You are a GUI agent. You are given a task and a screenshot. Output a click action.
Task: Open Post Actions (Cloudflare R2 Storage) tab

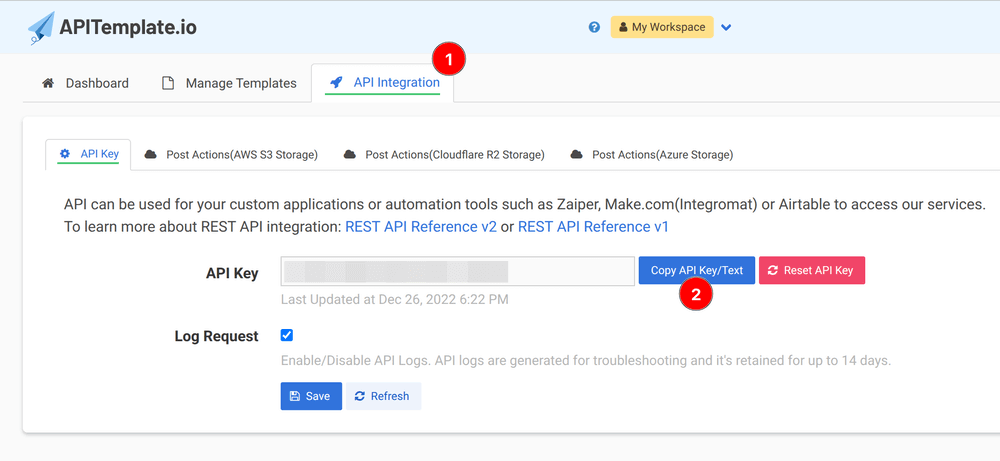click(444, 155)
